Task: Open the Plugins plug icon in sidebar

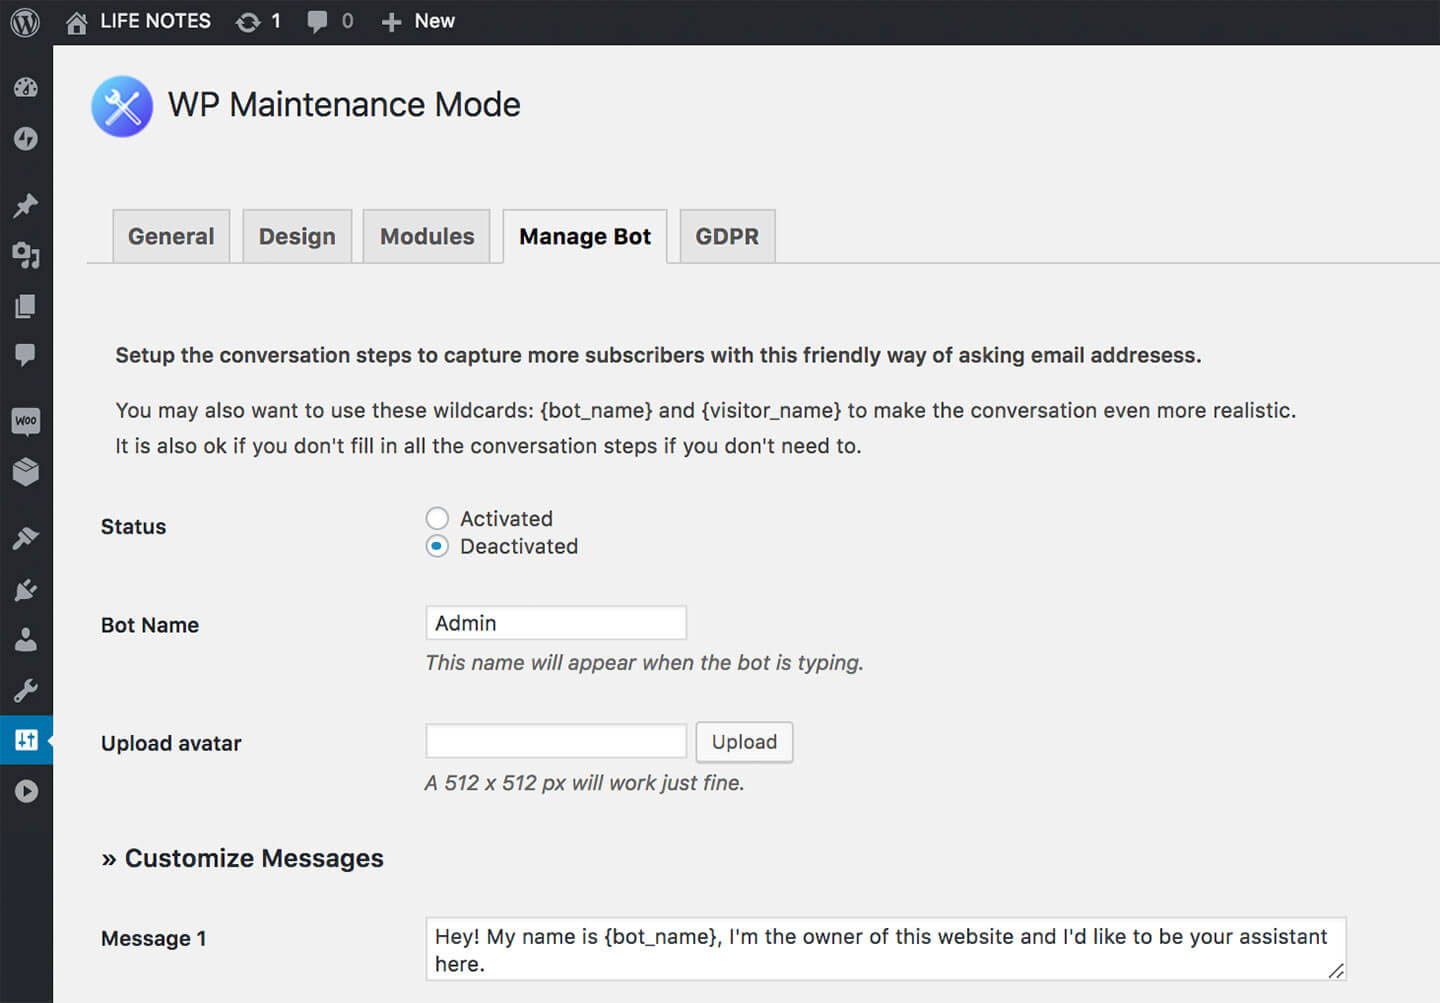Action: pos(26,590)
